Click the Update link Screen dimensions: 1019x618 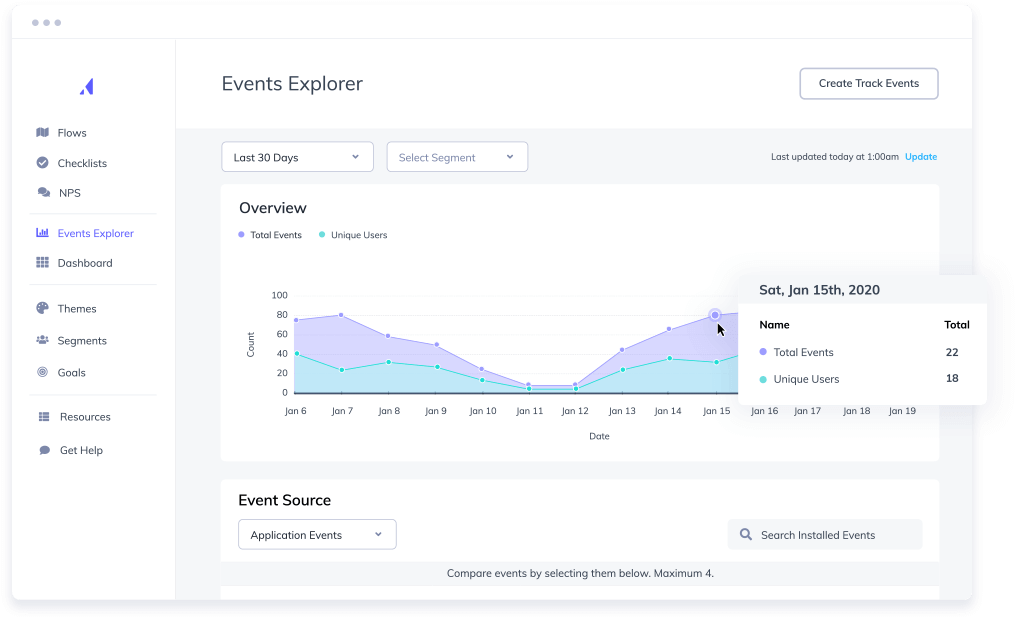921,157
